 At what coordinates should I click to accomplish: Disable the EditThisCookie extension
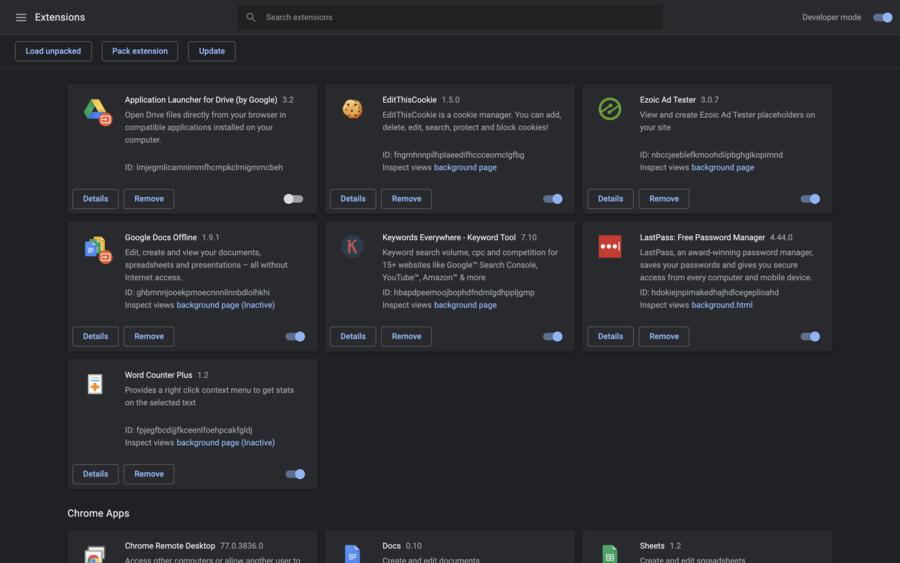(x=553, y=199)
